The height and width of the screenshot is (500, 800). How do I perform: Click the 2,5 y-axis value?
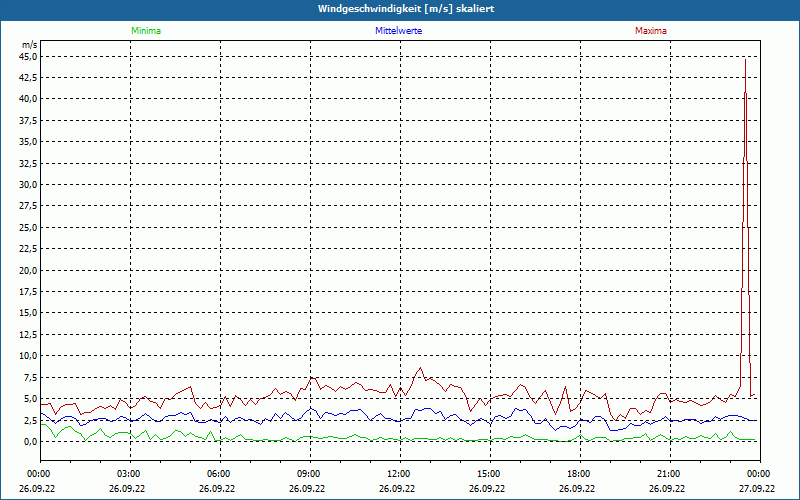(31, 420)
